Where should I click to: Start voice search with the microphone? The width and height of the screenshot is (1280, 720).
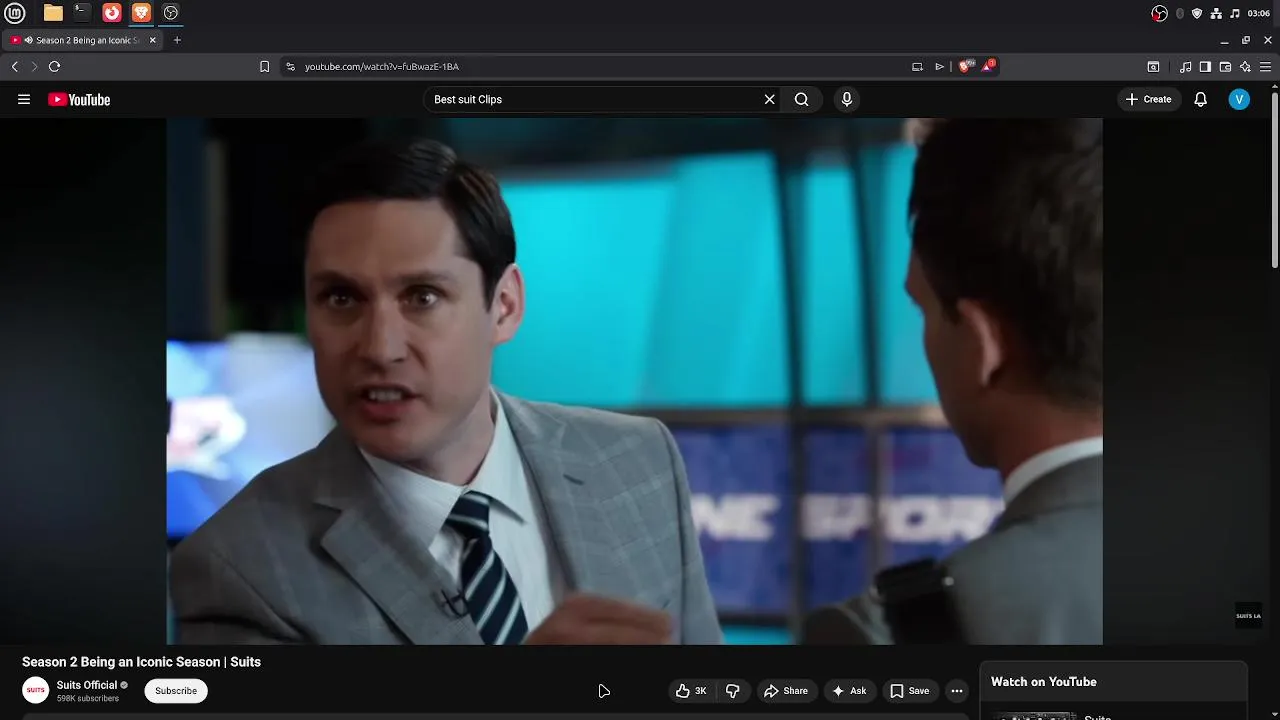coord(846,99)
